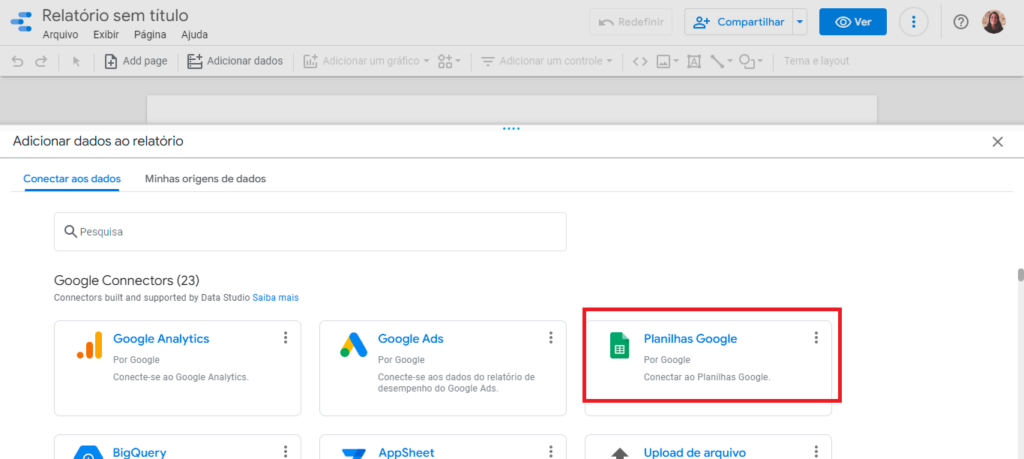This screenshot has height=459, width=1024.
Task: Click the undo arrow in toolbar
Action: (18, 61)
